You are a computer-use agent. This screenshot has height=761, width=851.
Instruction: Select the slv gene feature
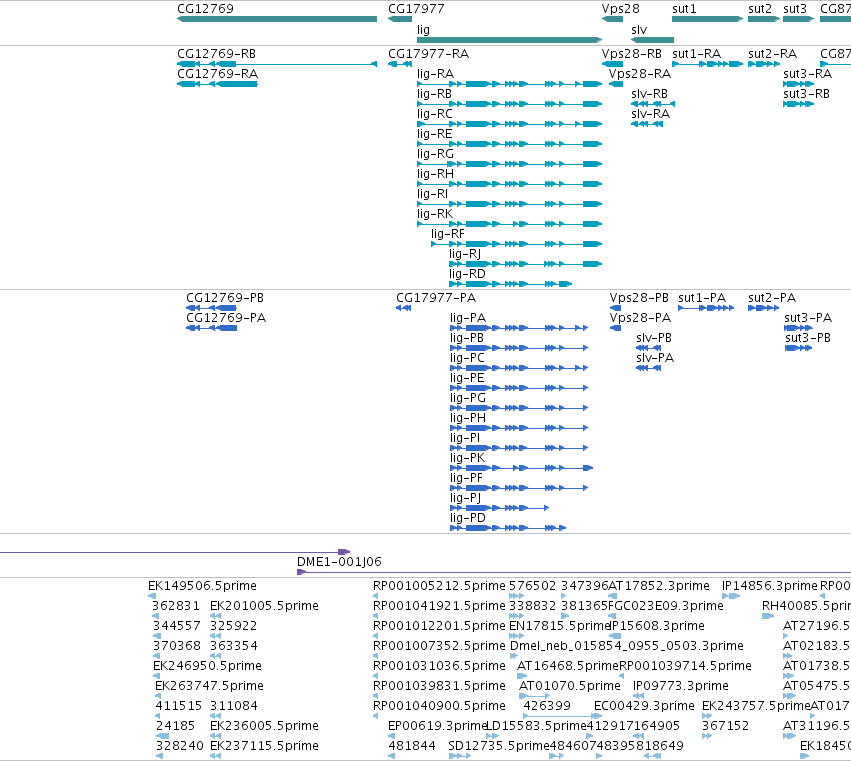[652, 40]
